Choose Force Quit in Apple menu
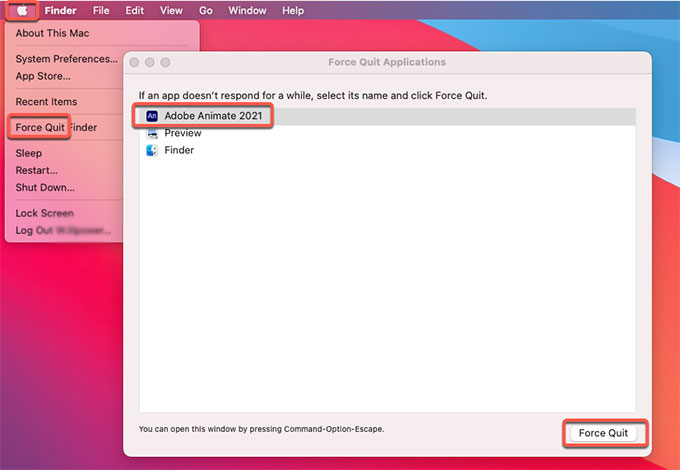The height and width of the screenshot is (470, 680). coord(40,128)
